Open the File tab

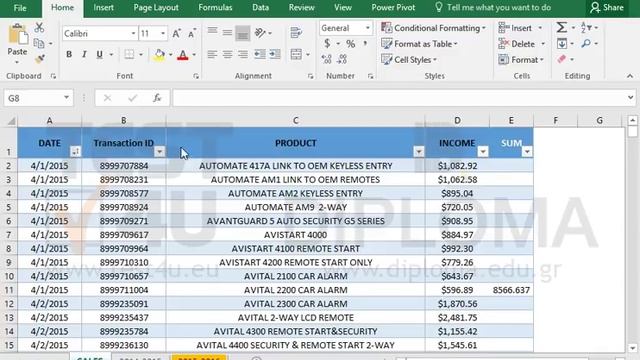[20, 8]
